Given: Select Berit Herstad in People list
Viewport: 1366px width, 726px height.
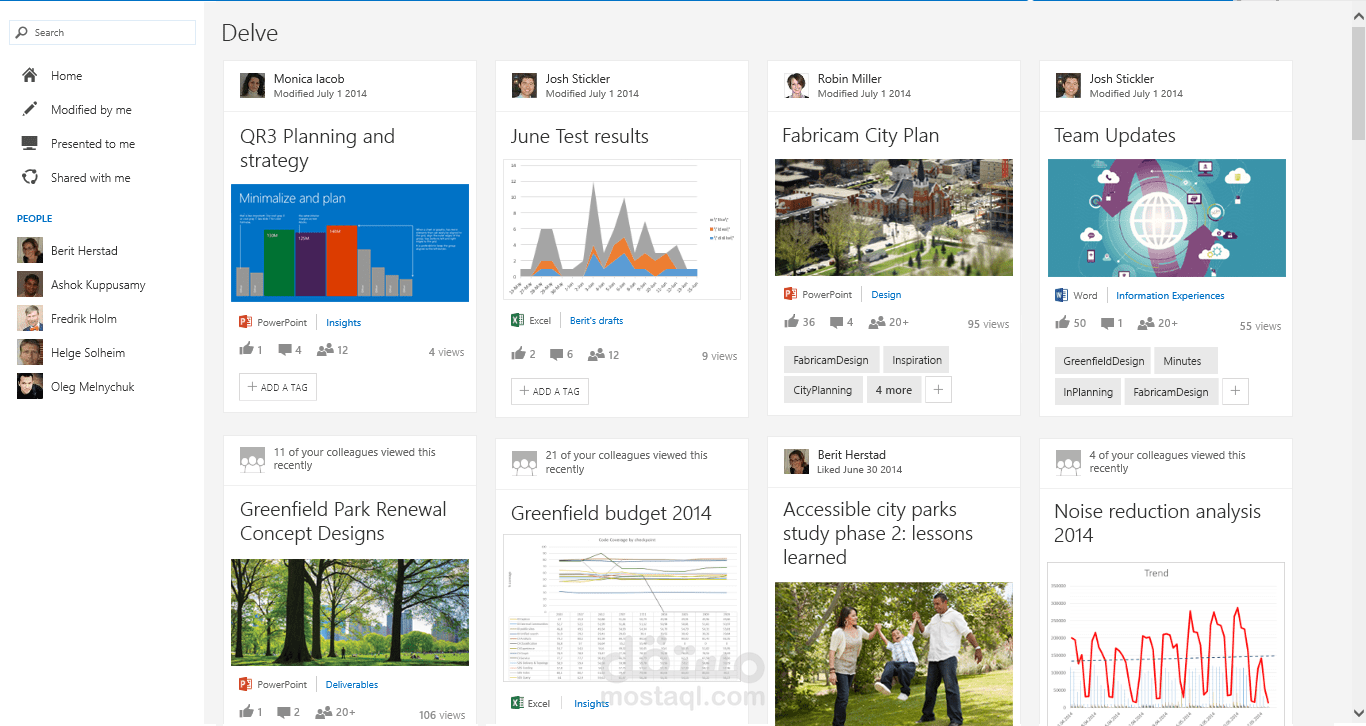Looking at the screenshot, I should (x=84, y=251).
